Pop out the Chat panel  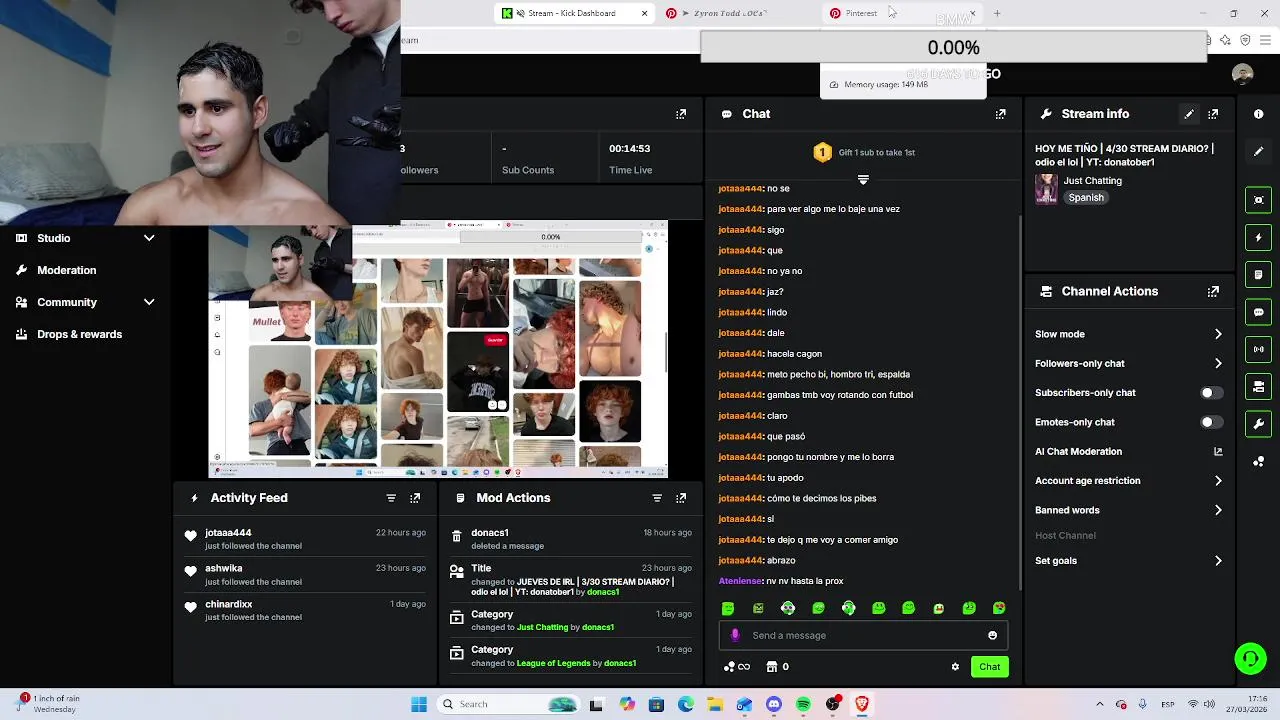[1000, 114]
